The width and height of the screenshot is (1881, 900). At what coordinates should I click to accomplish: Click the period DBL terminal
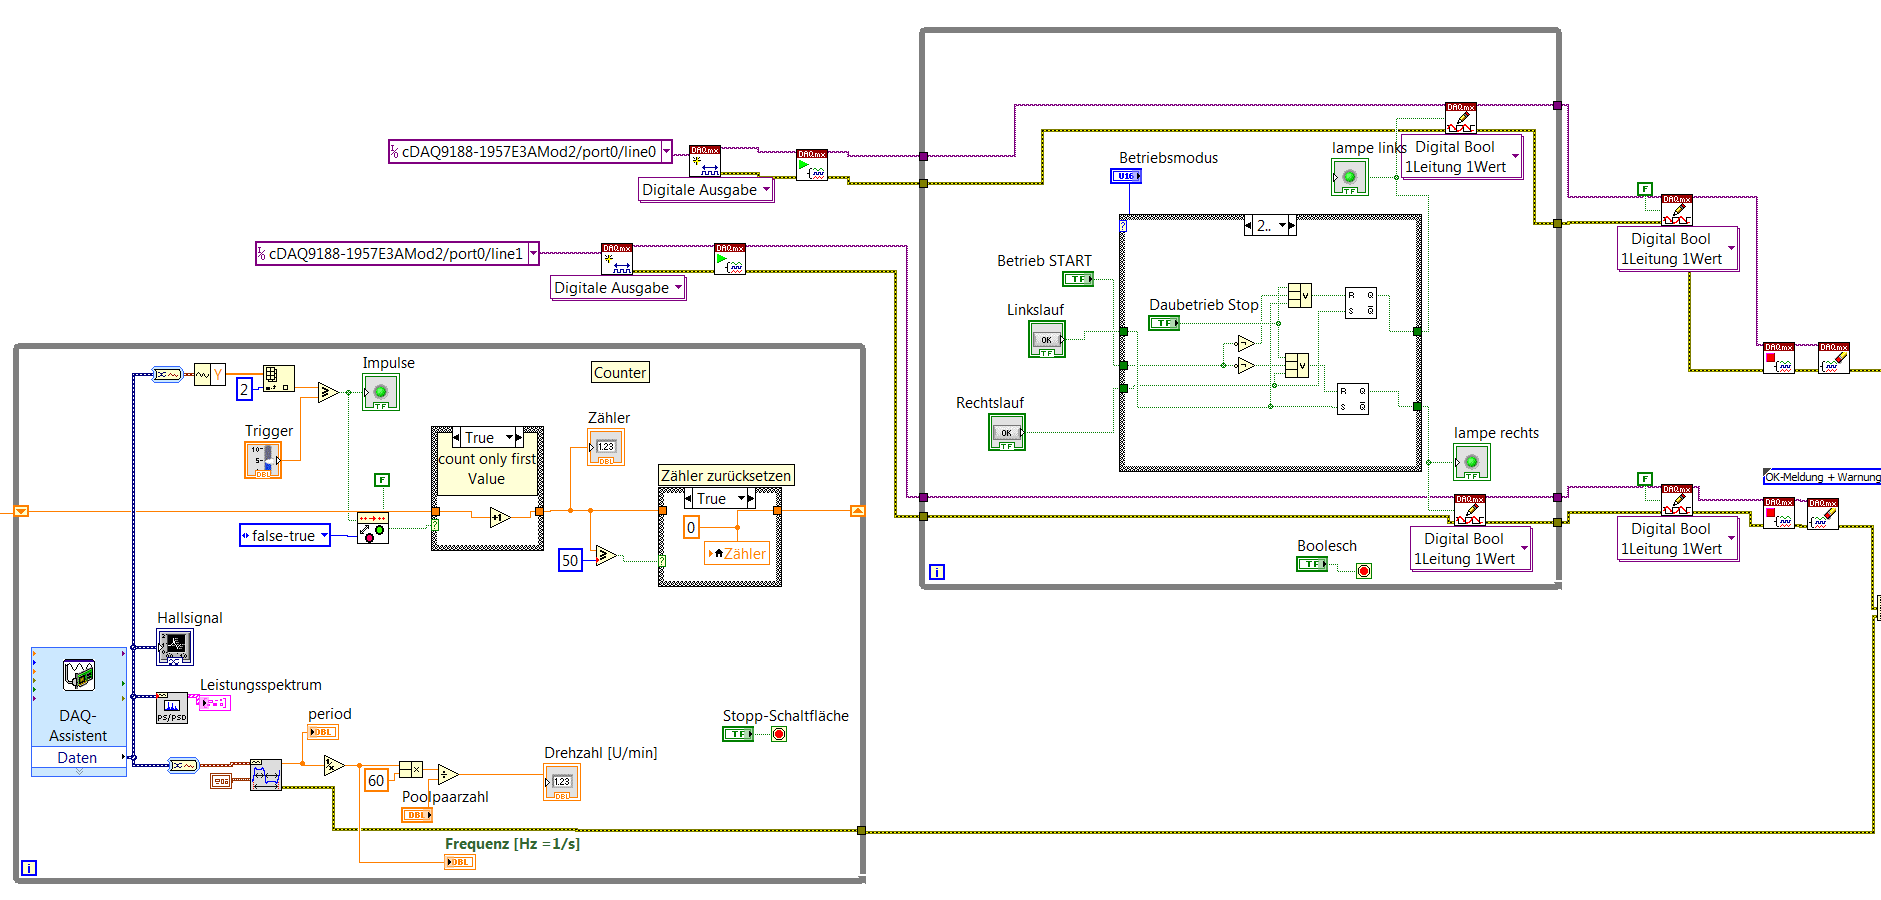click(322, 732)
